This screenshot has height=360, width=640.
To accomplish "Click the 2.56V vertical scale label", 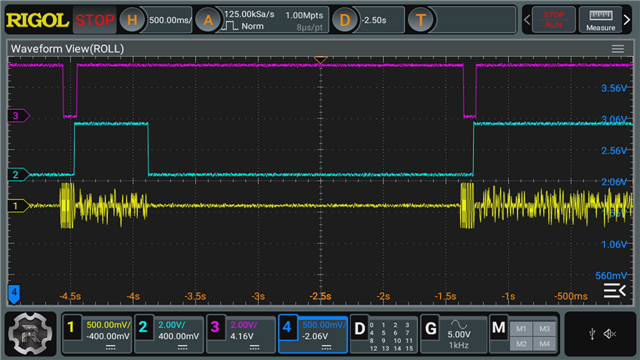I will click(x=614, y=151).
